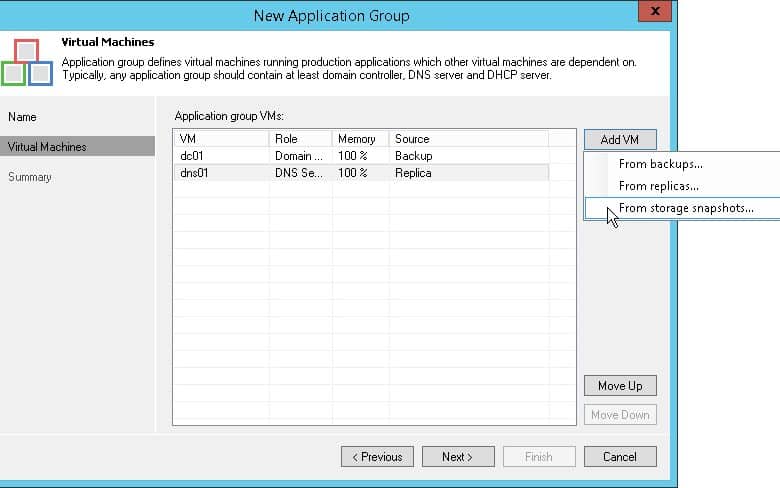
Task: Click the DNS Se... role cell
Action: pos(299,173)
